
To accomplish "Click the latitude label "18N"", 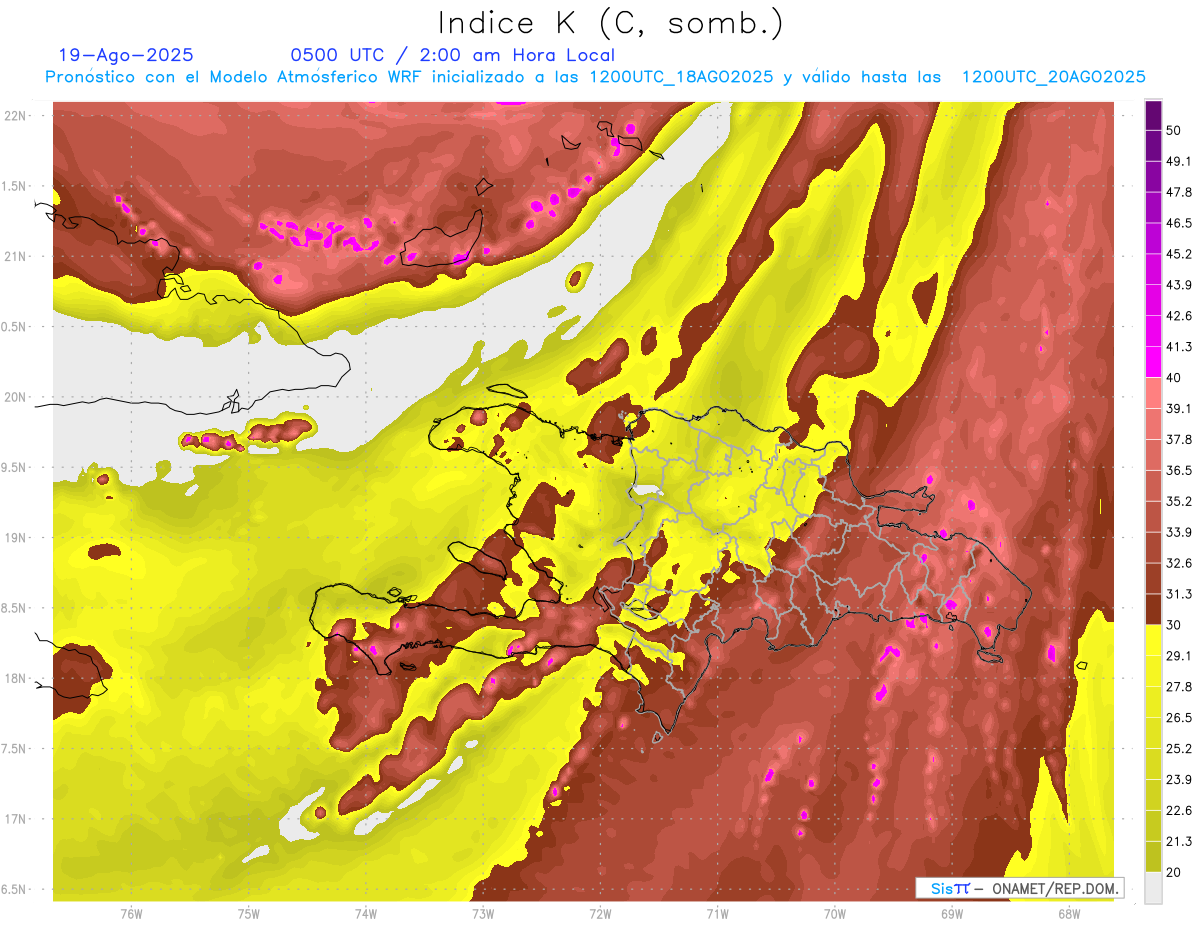I will [x=16, y=678].
